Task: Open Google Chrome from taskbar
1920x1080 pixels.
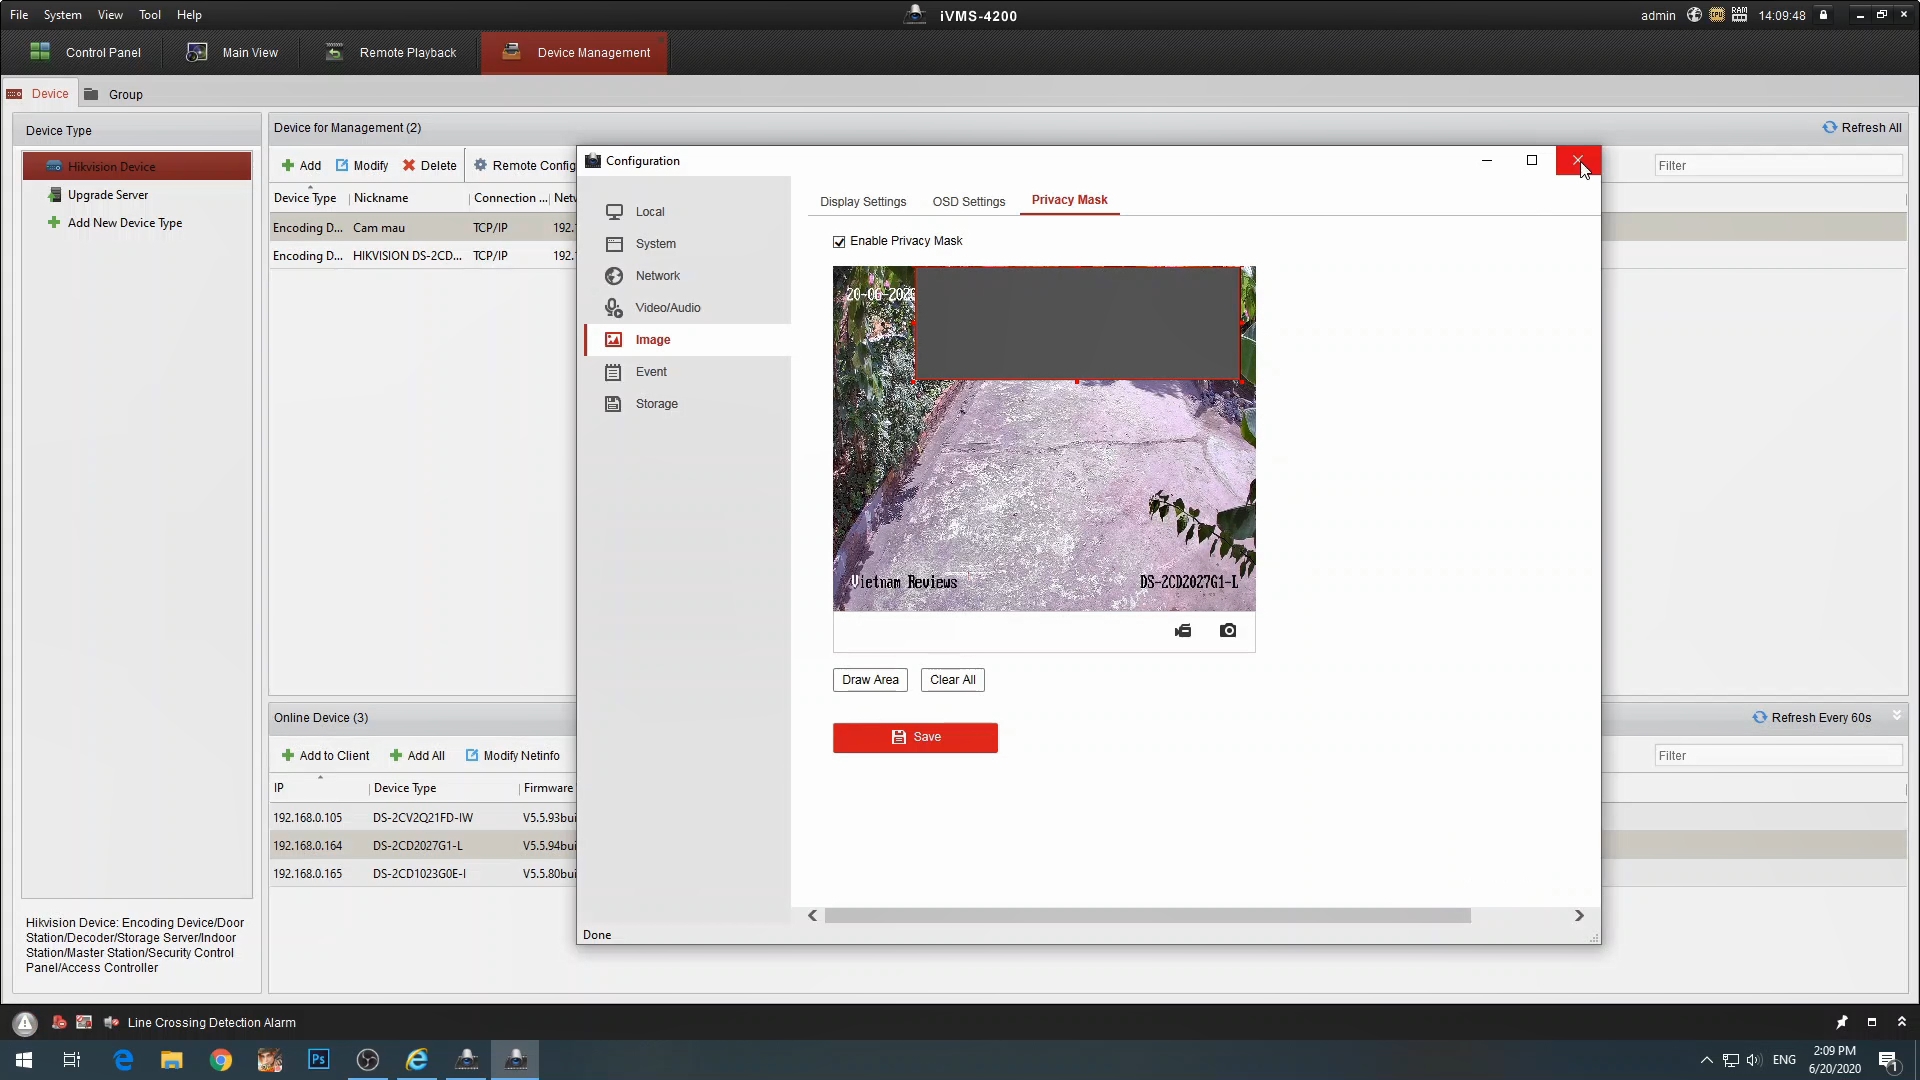Action: click(221, 1060)
